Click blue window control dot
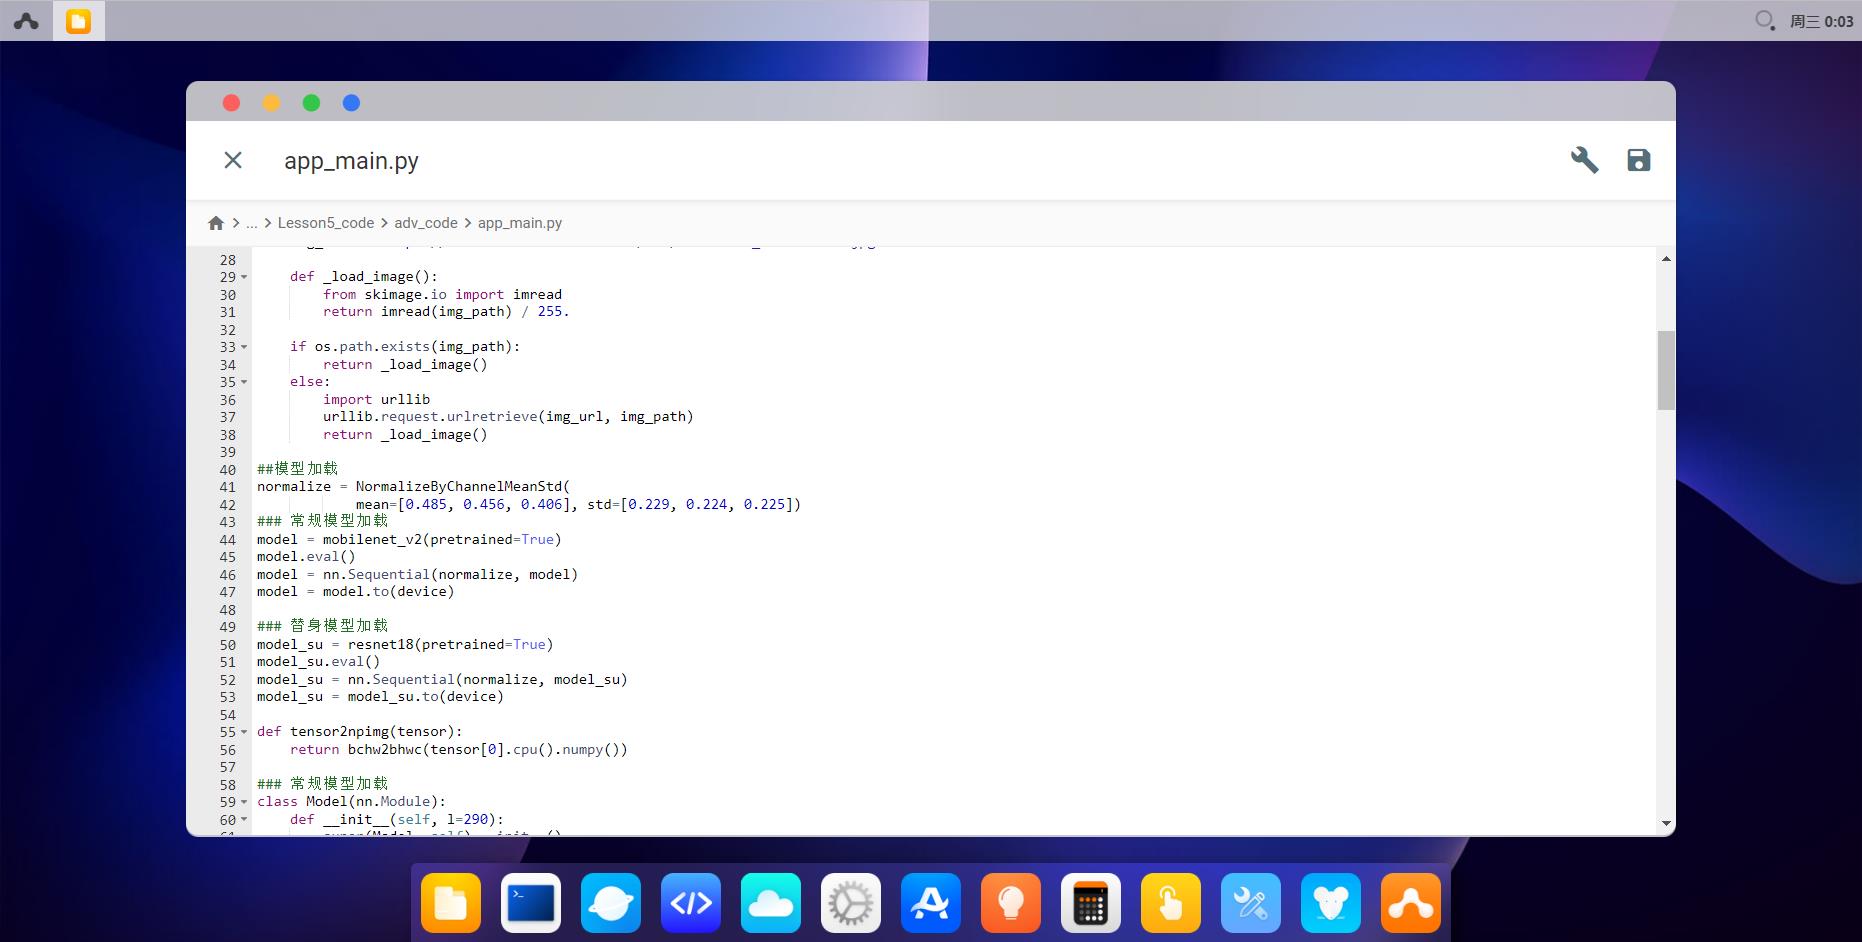The width and height of the screenshot is (1862, 942). pos(351,103)
